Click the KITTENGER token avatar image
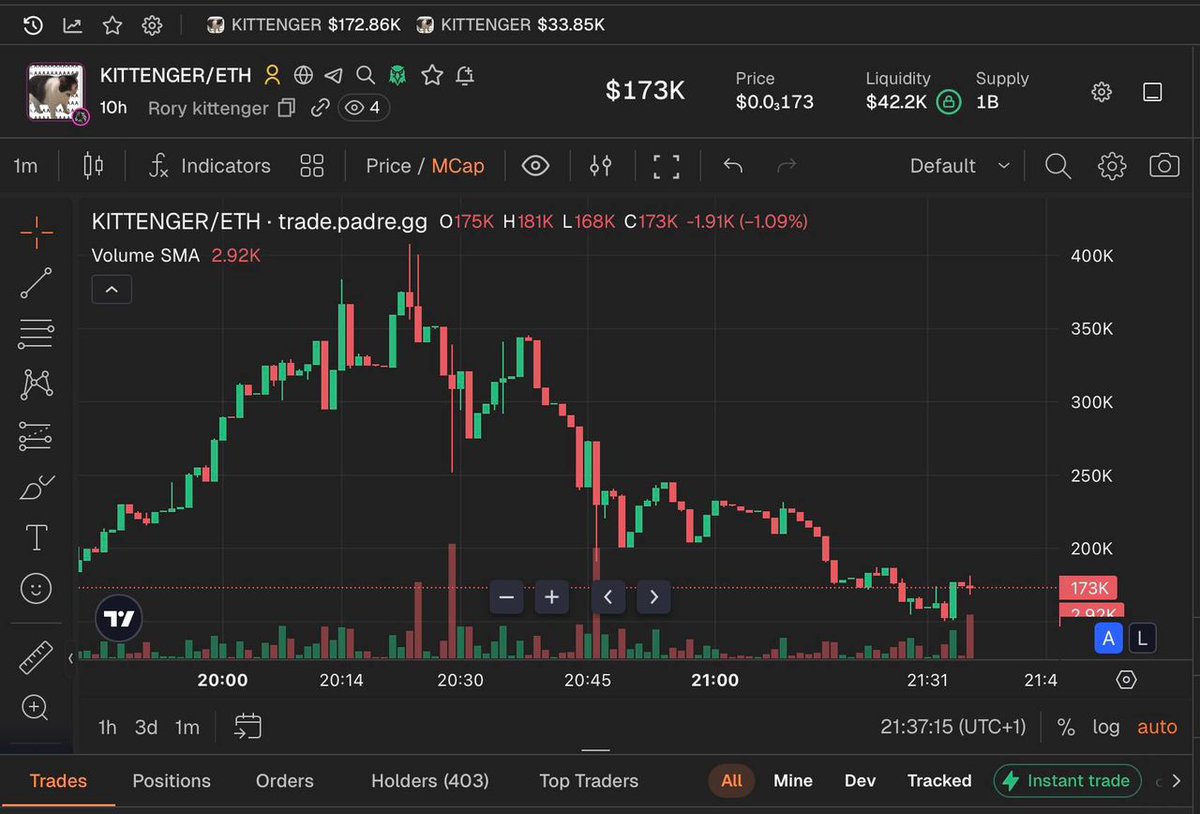Image resolution: width=1200 pixels, height=814 pixels. coord(58,94)
